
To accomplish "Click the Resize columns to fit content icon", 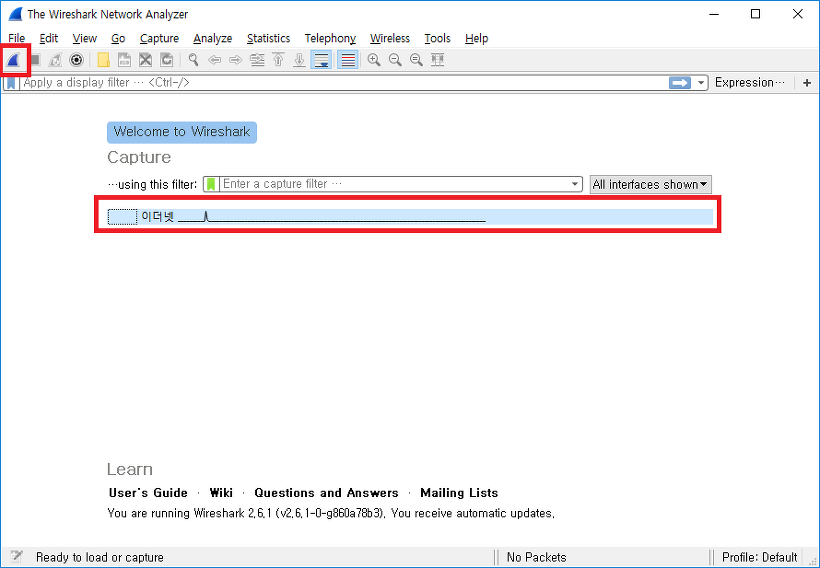I will point(438,60).
